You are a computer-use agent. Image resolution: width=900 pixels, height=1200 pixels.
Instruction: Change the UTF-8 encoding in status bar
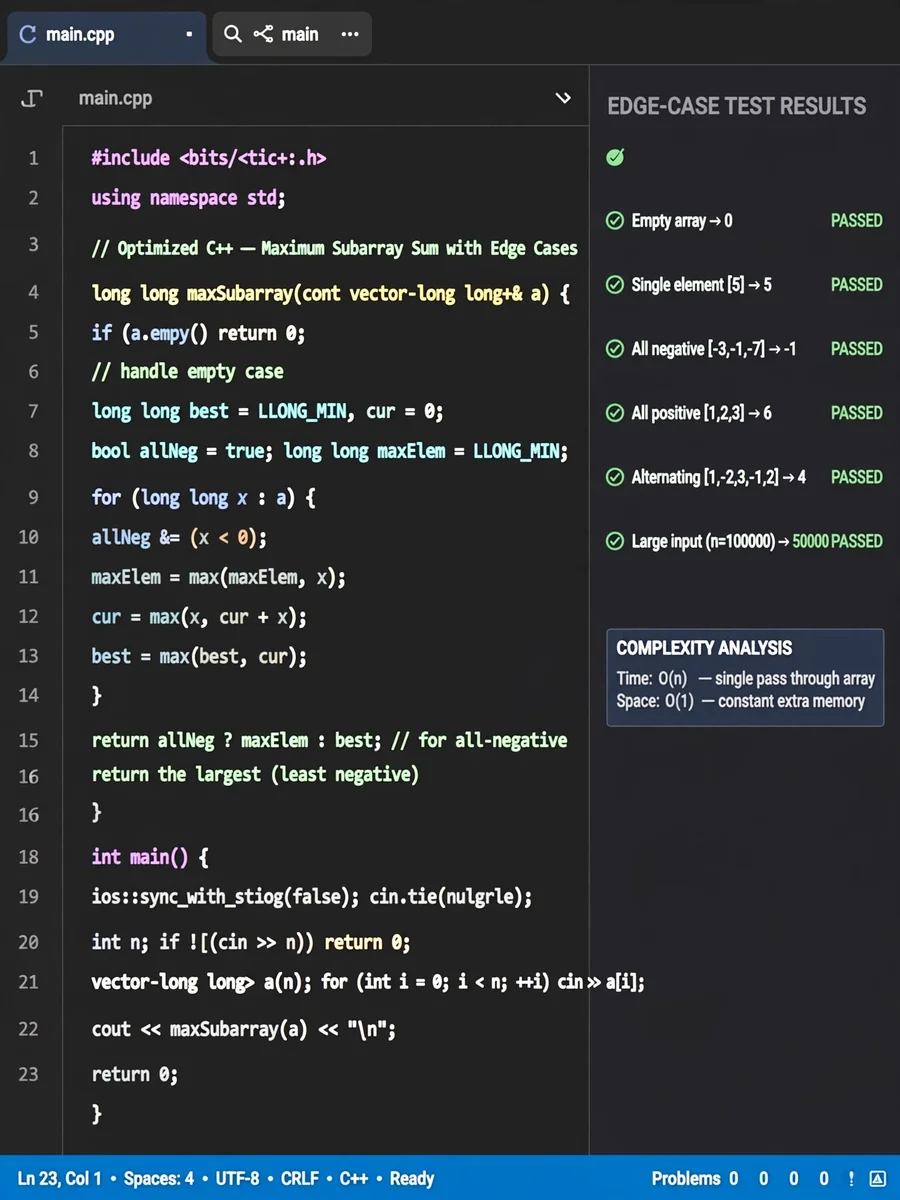click(238, 1178)
